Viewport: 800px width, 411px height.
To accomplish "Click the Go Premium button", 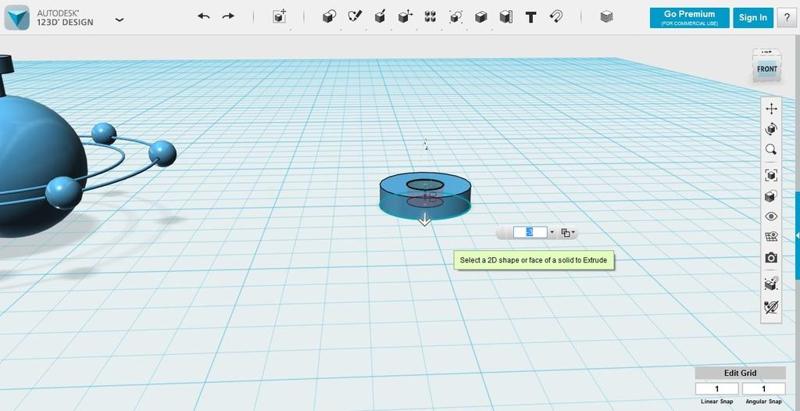I will coord(688,17).
